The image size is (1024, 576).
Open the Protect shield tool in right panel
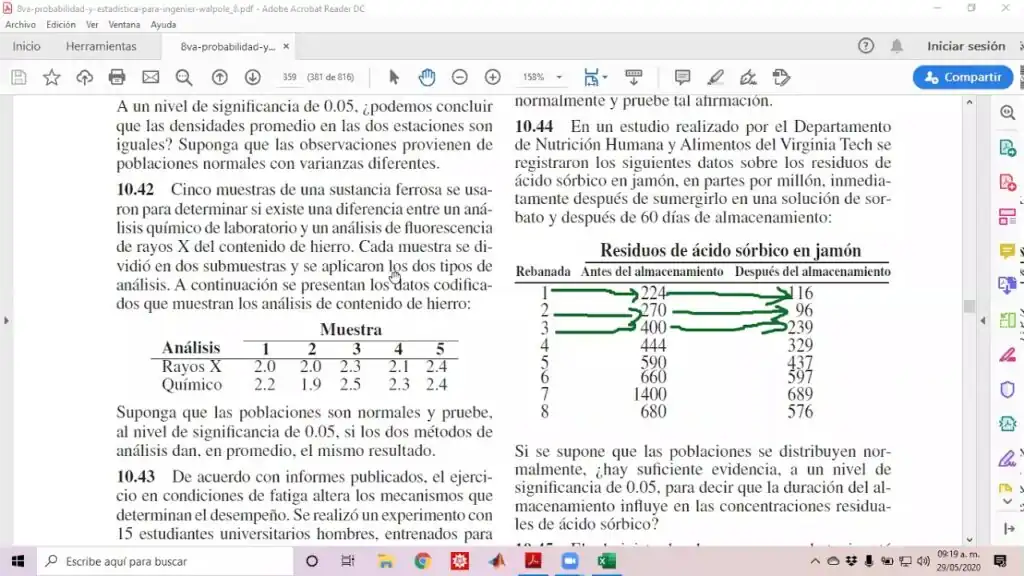coord(1008,389)
